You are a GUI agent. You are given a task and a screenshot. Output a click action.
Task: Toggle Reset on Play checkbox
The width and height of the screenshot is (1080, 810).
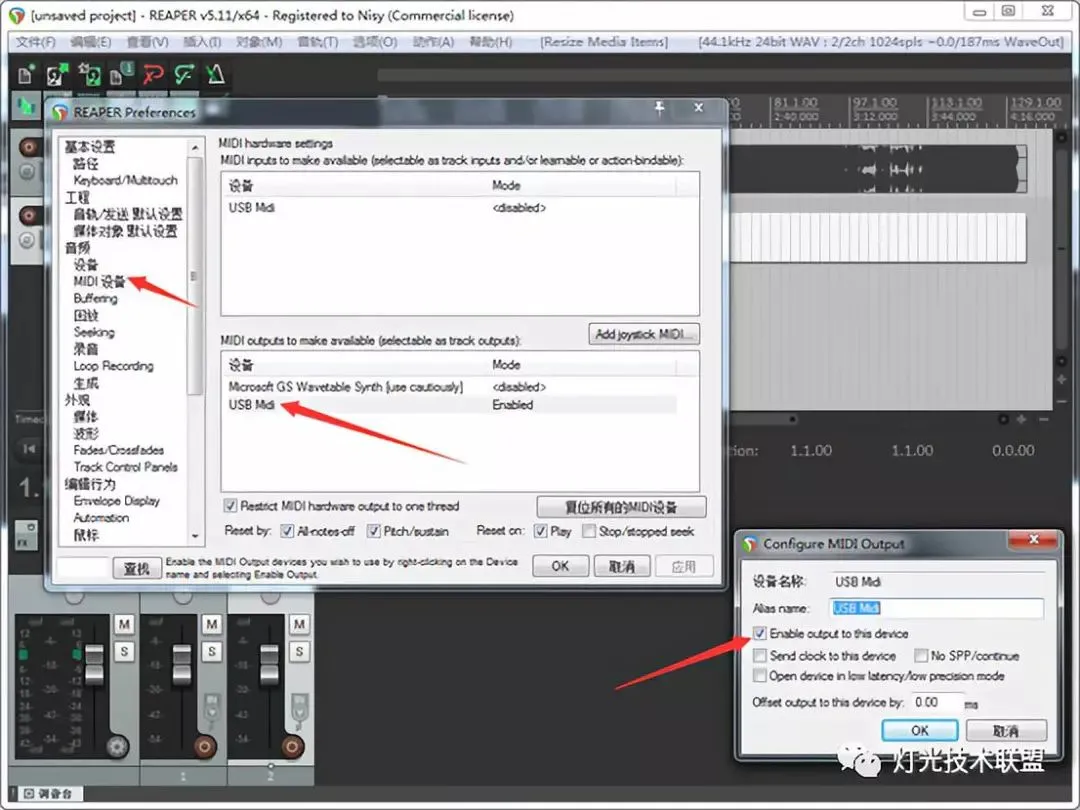pos(541,531)
